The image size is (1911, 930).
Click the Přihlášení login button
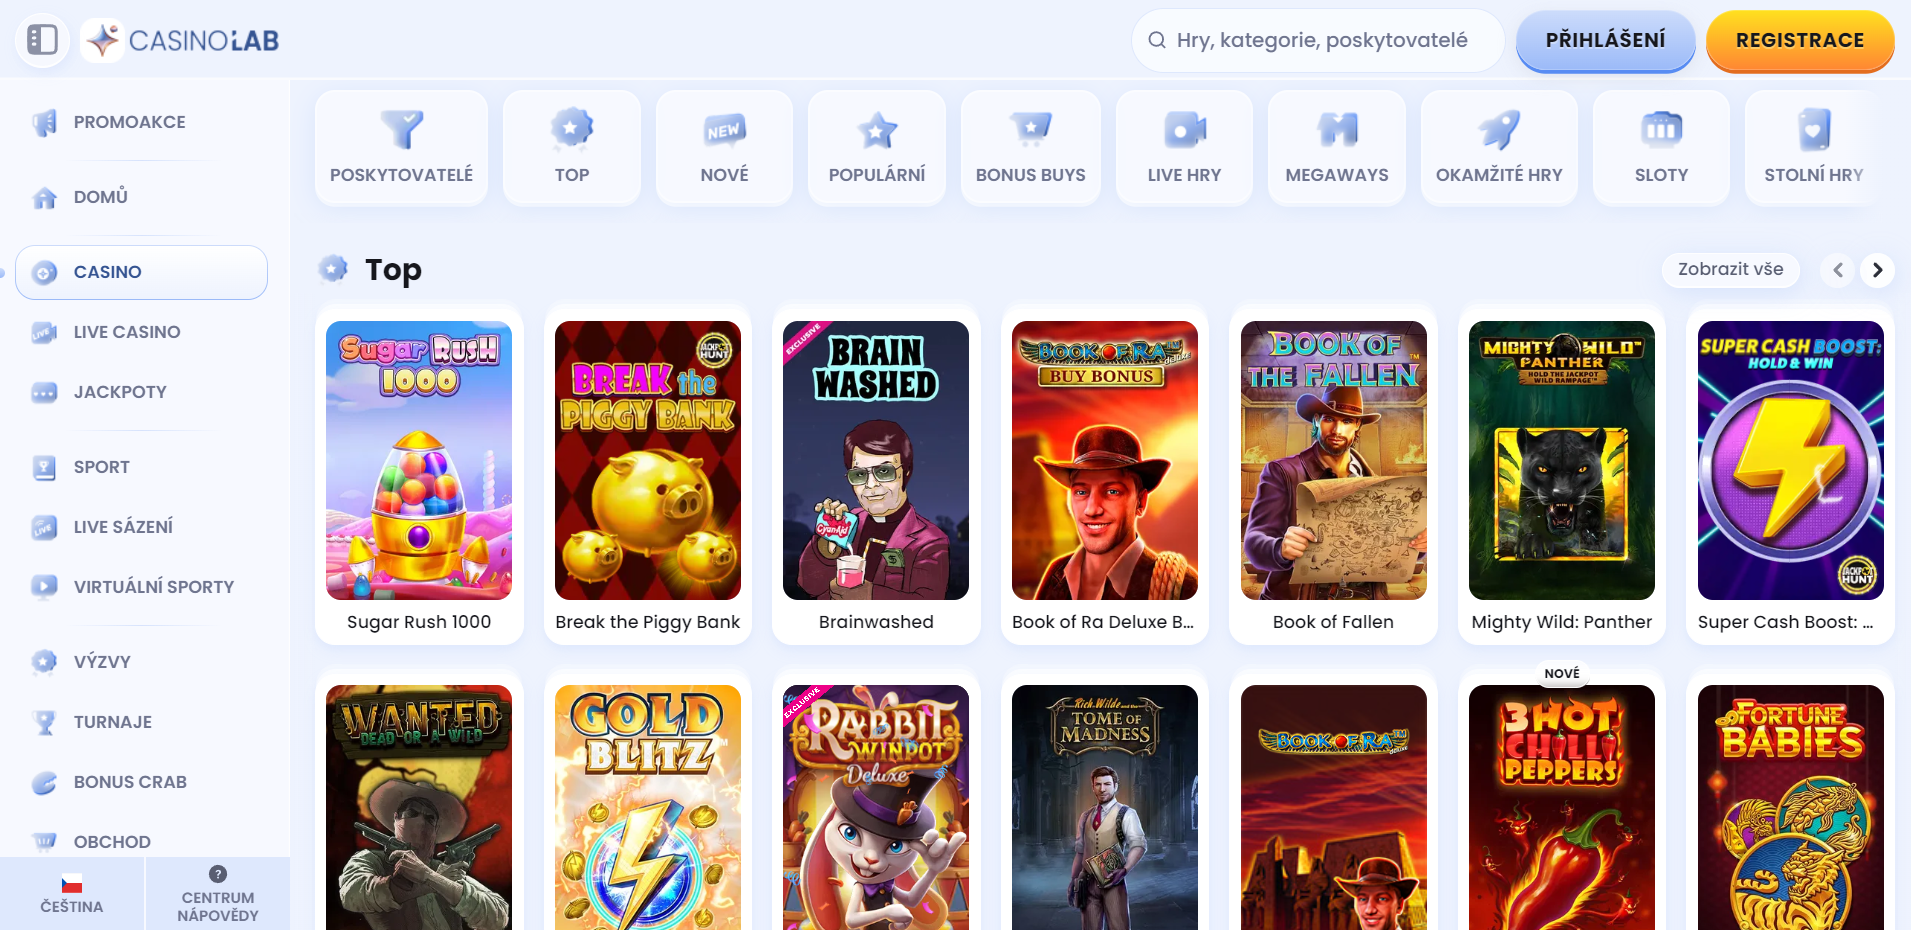tap(1605, 40)
